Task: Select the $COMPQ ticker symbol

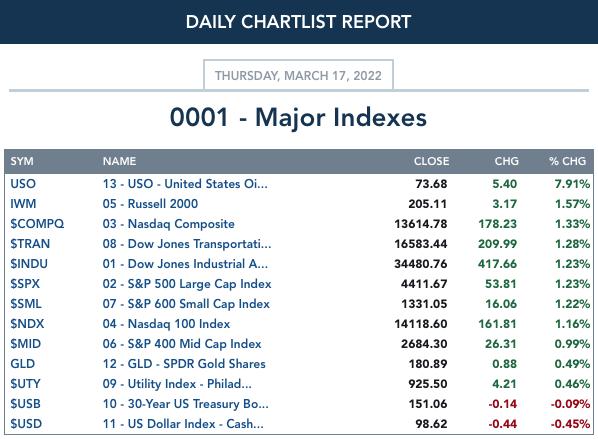Action: [37, 224]
